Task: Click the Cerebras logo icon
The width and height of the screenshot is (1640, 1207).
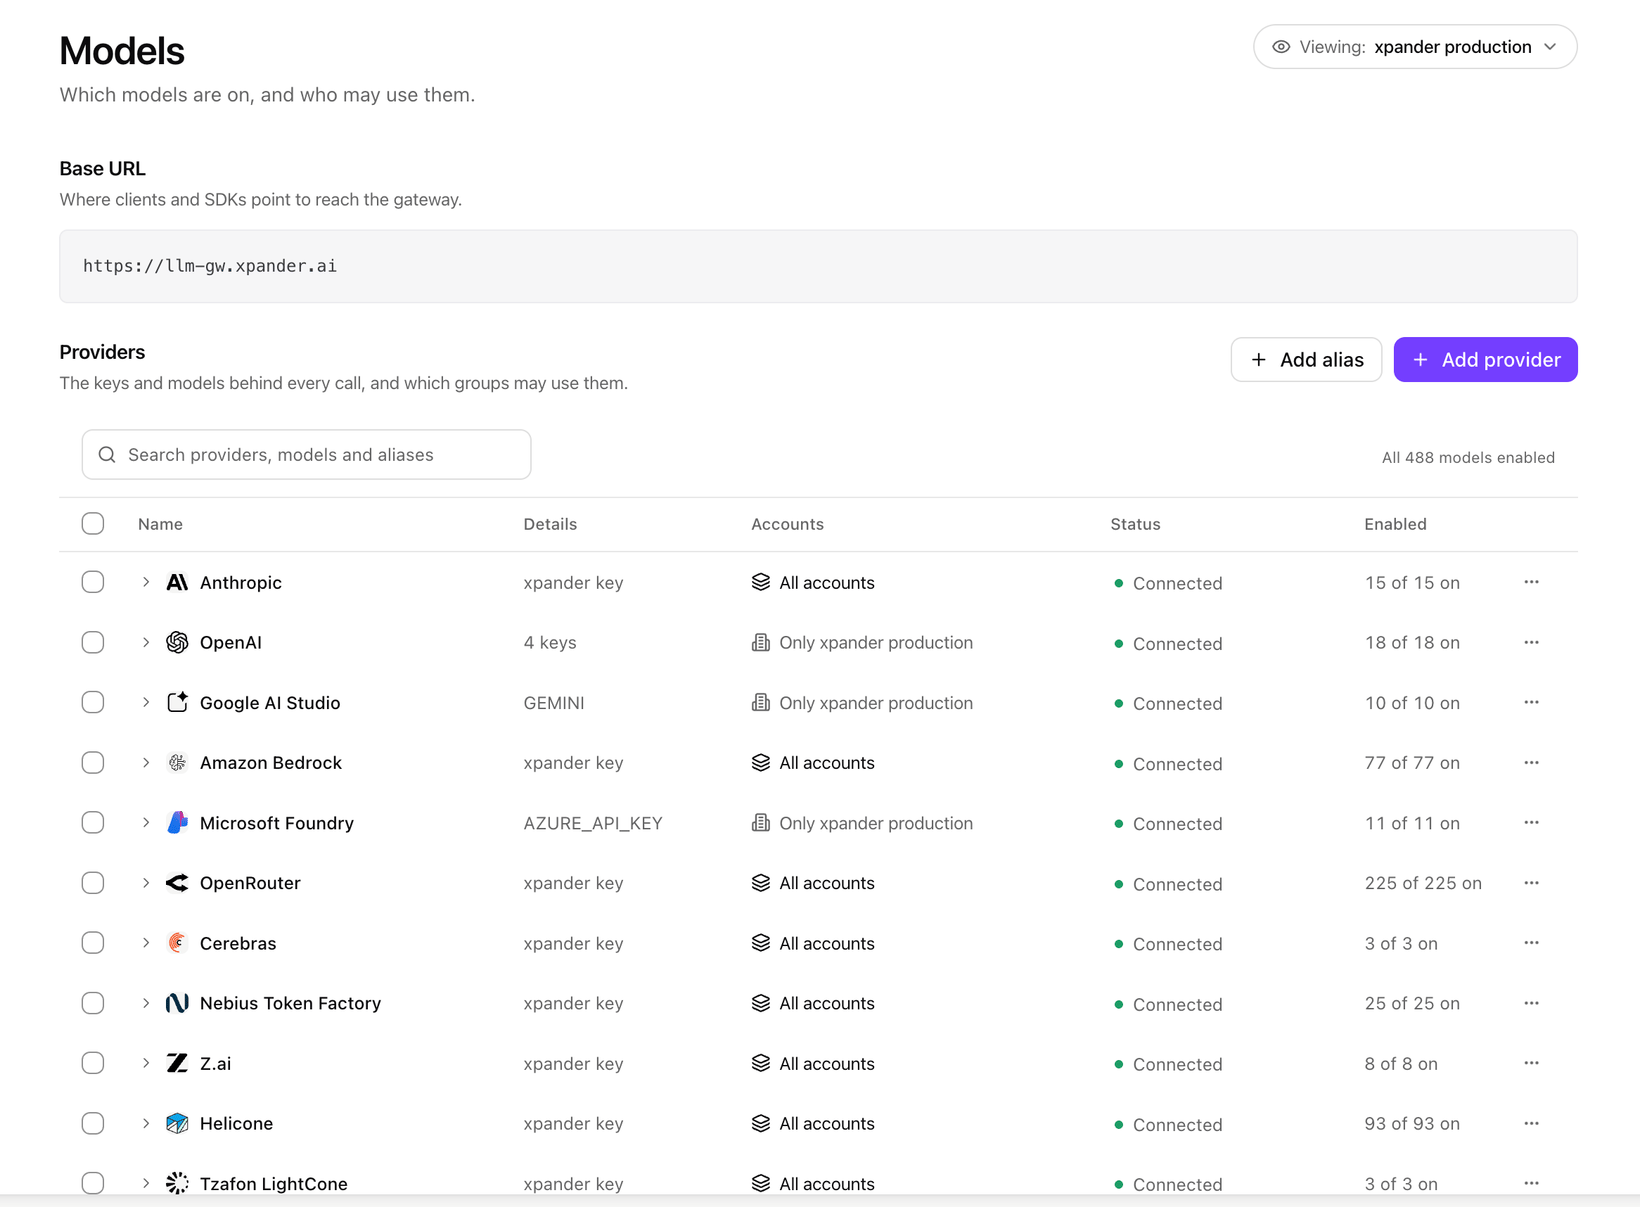Action: [177, 943]
